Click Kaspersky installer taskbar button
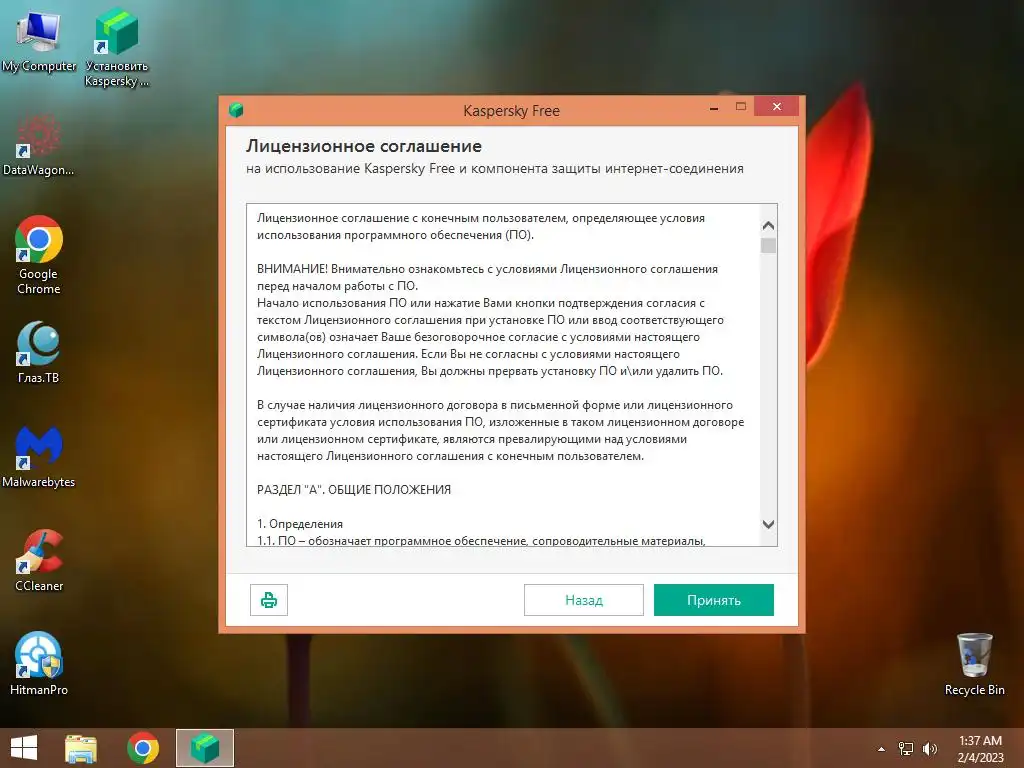 (x=205, y=748)
